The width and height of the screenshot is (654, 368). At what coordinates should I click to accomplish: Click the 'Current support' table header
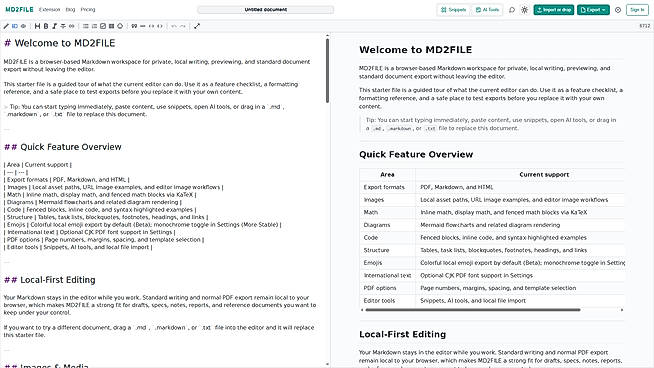[x=544, y=174]
